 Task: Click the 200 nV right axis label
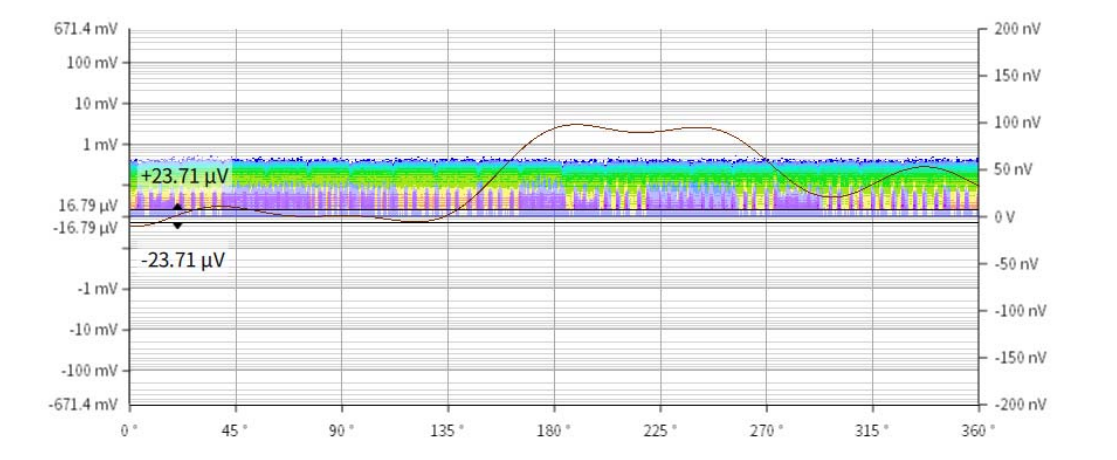tap(1015, 29)
